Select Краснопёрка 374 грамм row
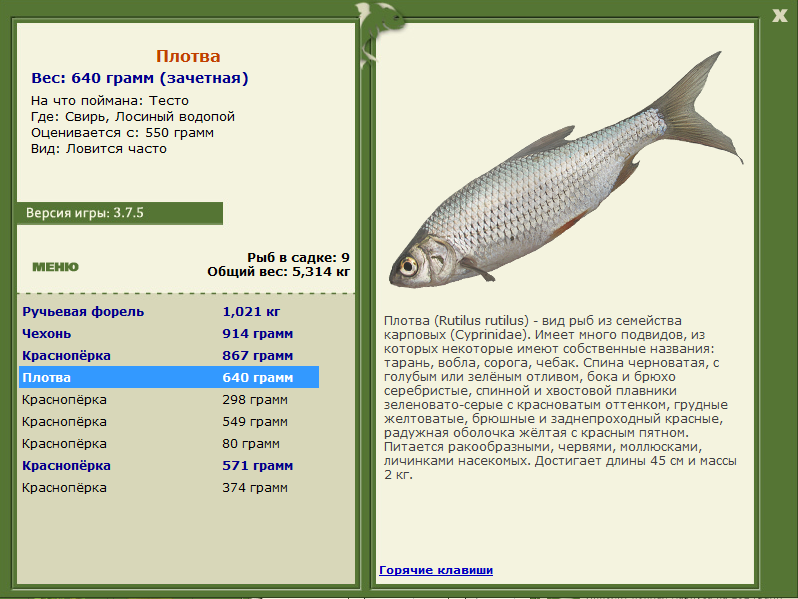798x599 pixels. pyautogui.click(x=169, y=488)
